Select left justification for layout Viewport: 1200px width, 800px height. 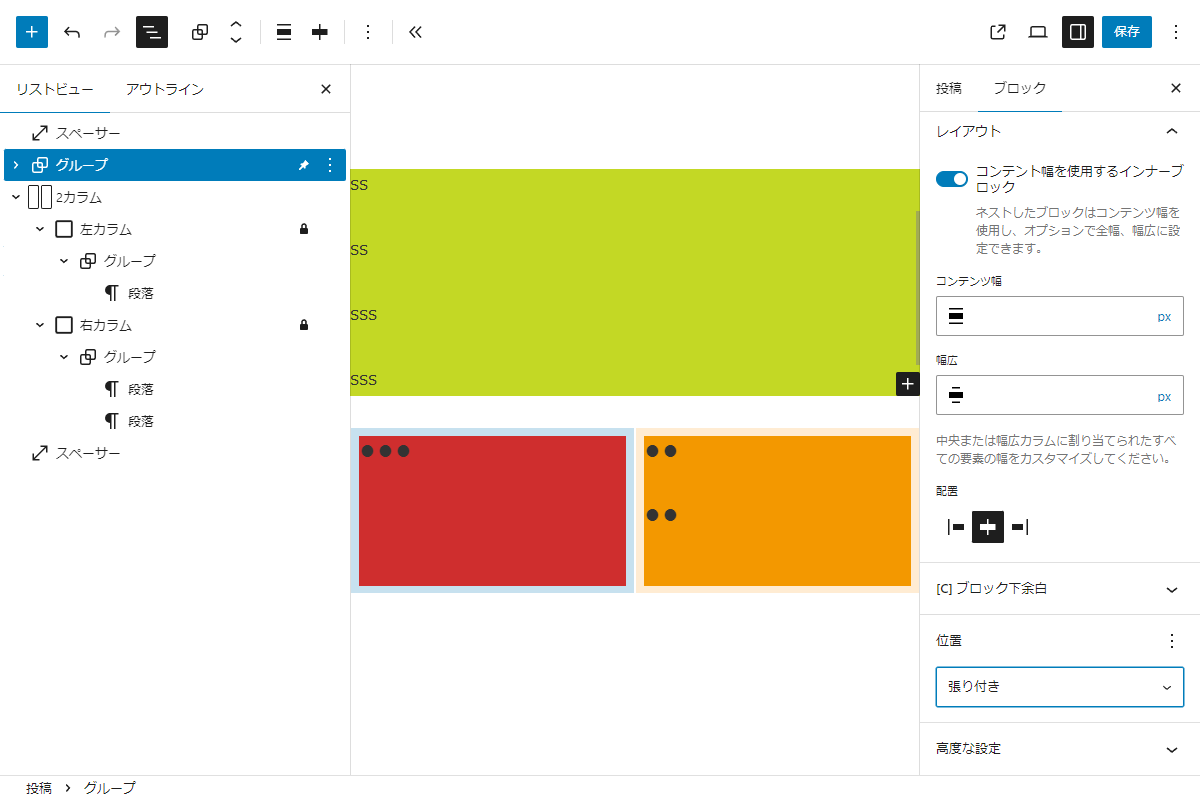957,527
